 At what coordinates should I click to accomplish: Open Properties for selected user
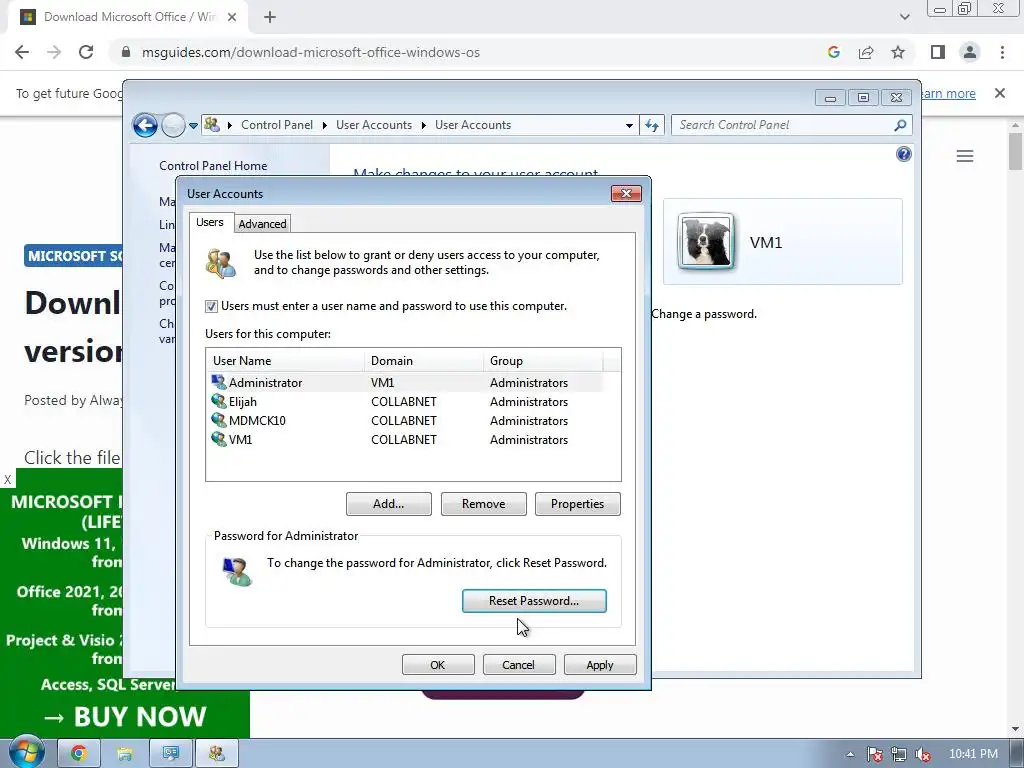[x=577, y=504]
